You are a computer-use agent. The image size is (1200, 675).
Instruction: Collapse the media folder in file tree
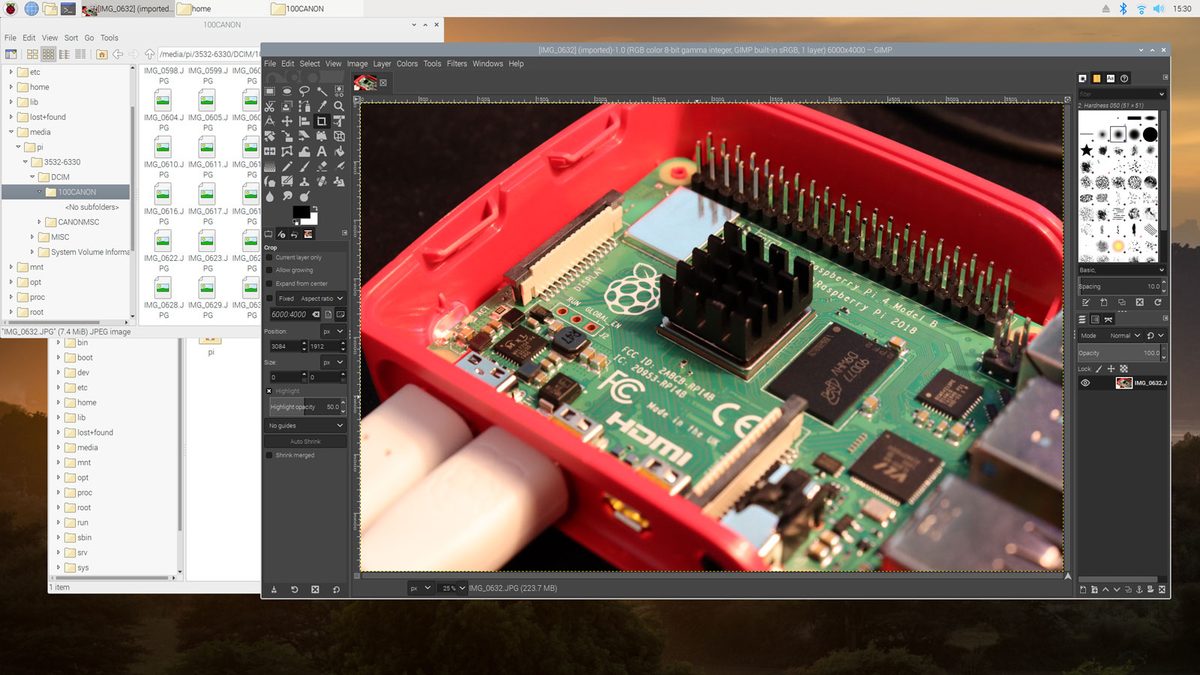click(x=11, y=132)
